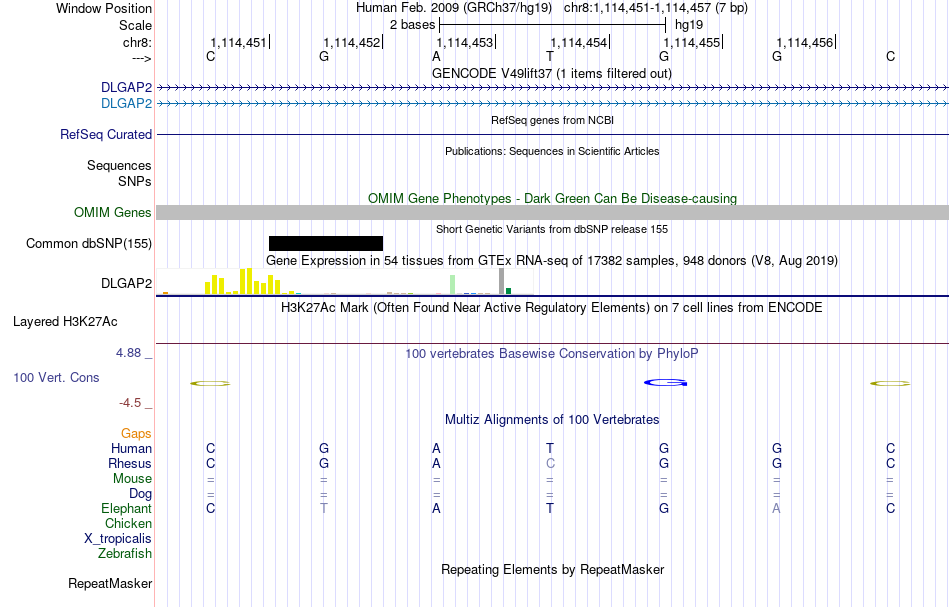This screenshot has height=607, width=950.
Task: Click the light green GTEx expression bar
Action: [x=453, y=285]
